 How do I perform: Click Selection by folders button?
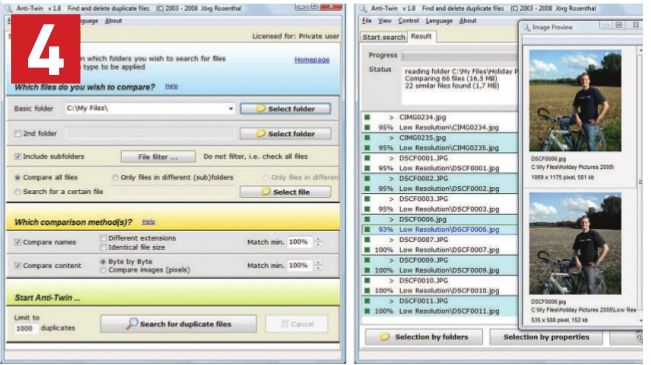tap(424, 337)
